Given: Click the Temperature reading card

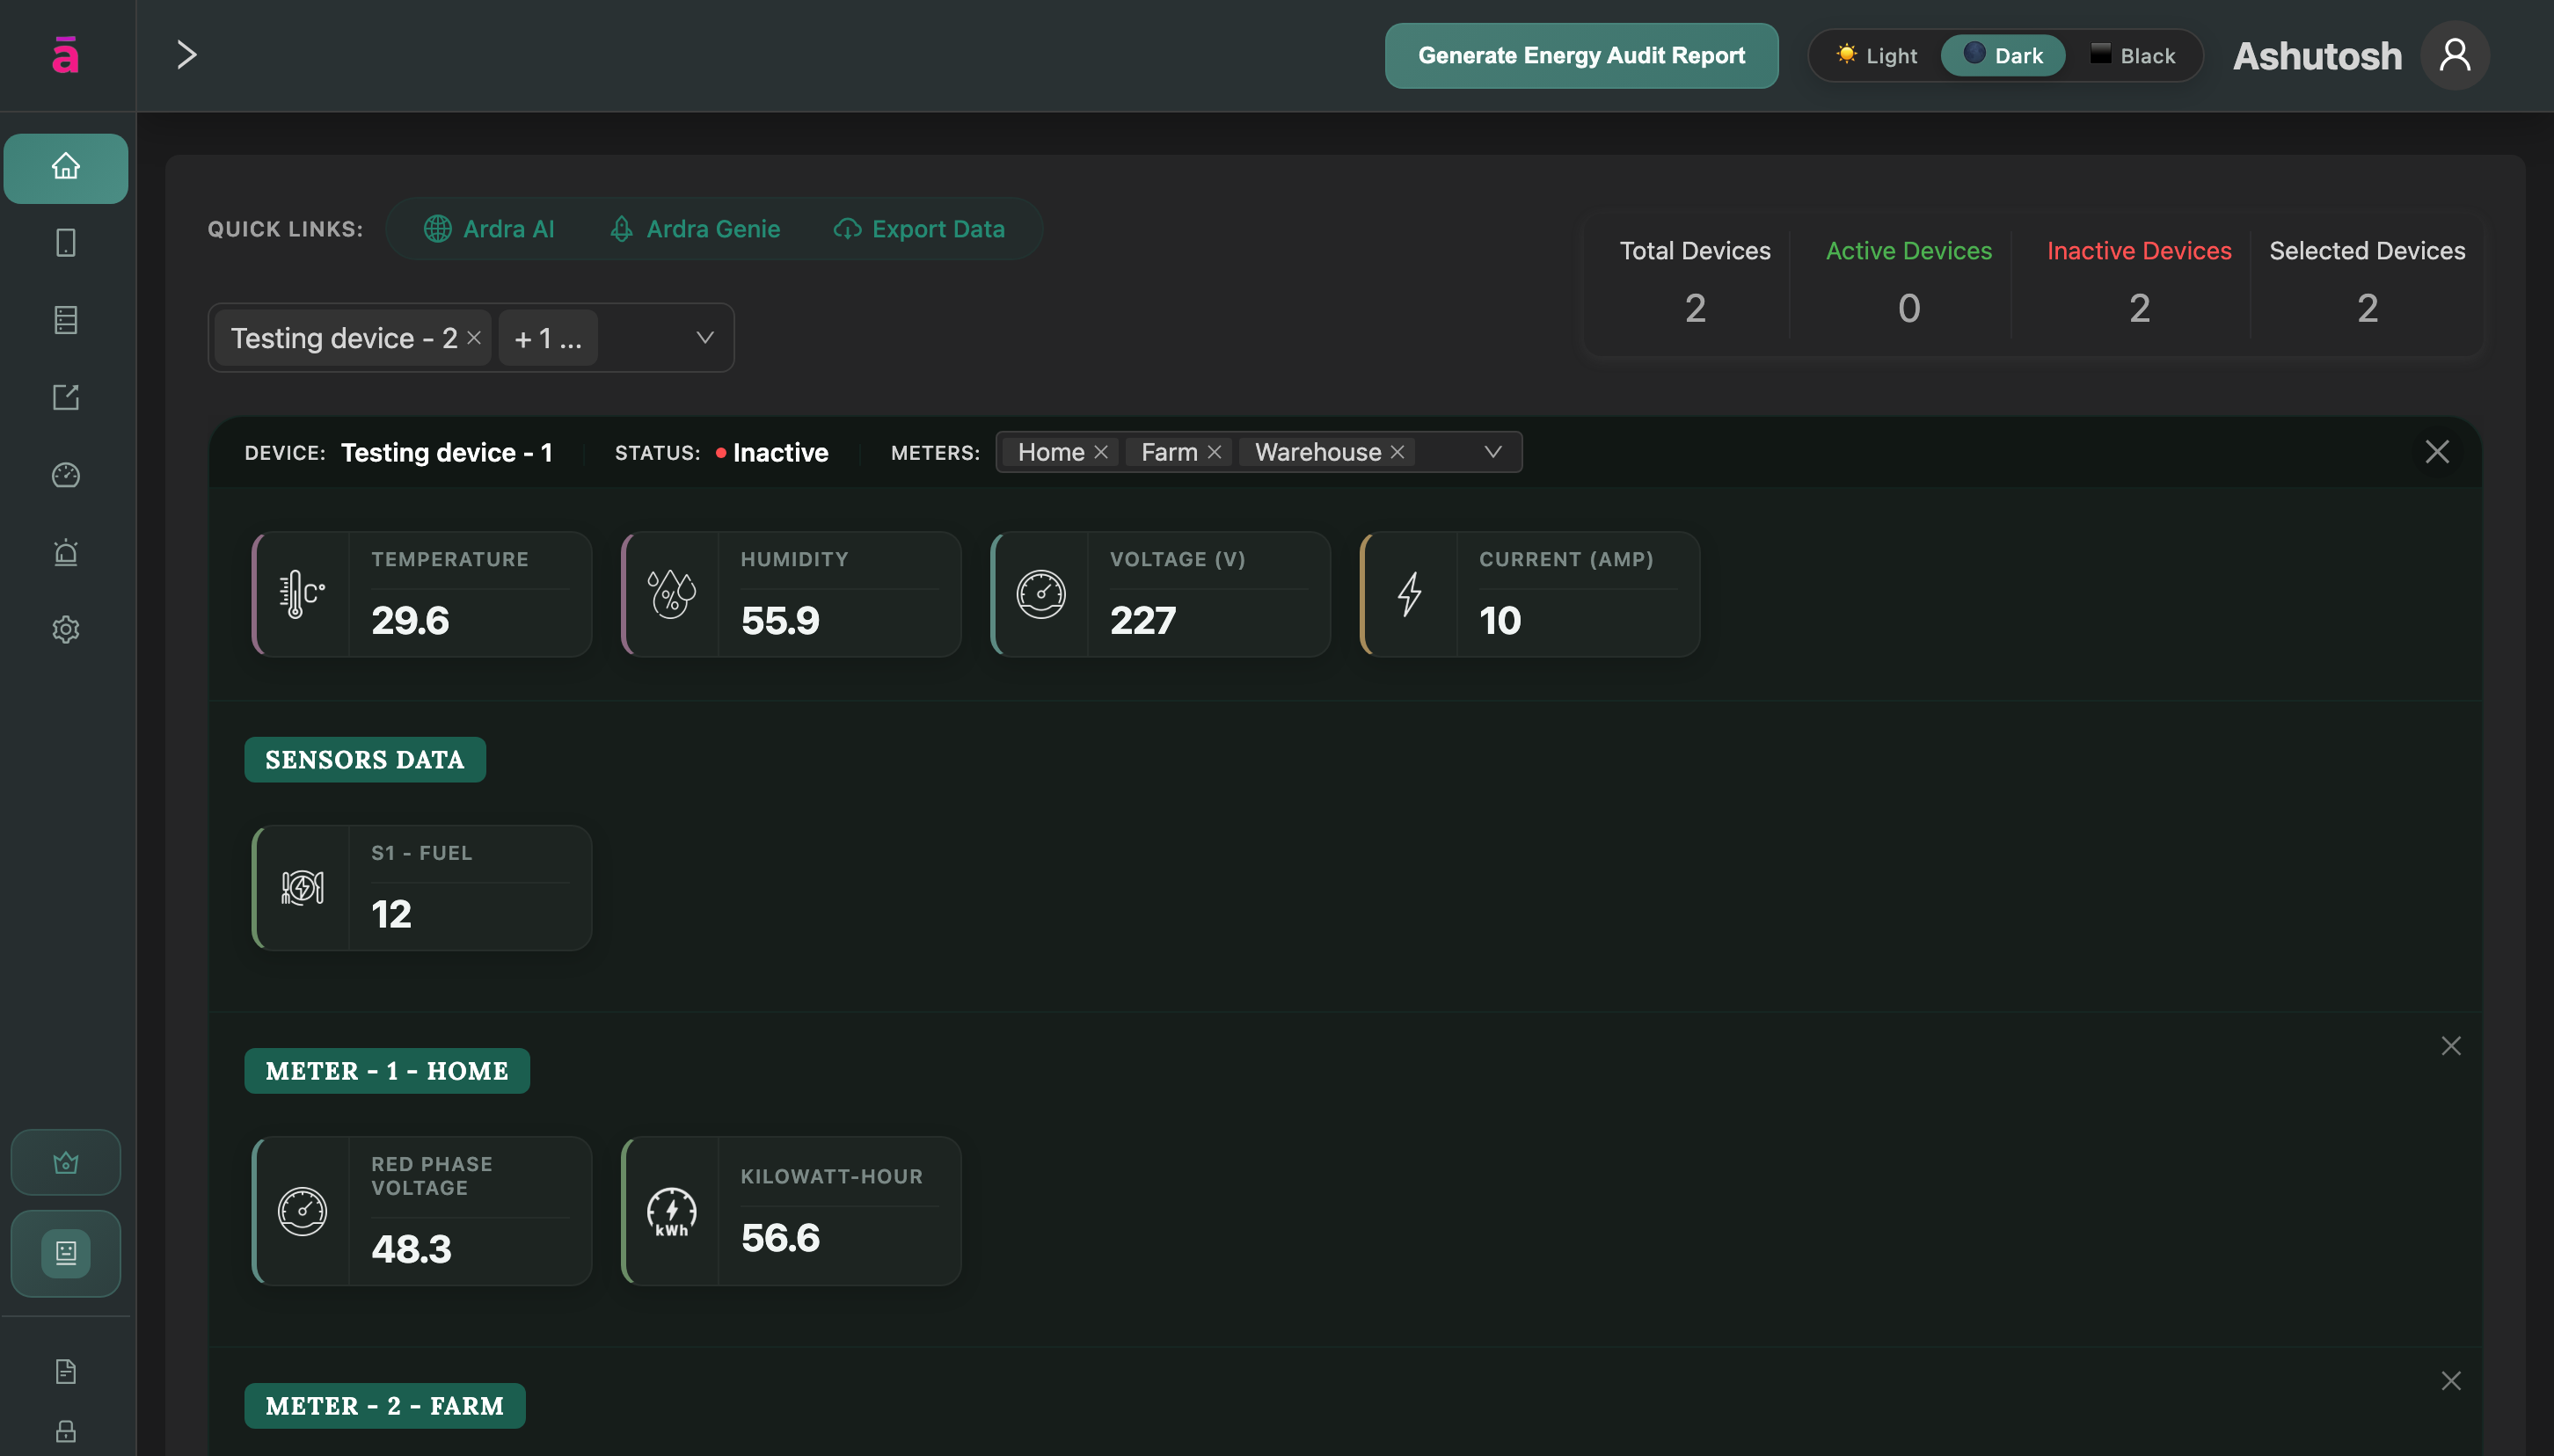Looking at the screenshot, I should [x=422, y=594].
